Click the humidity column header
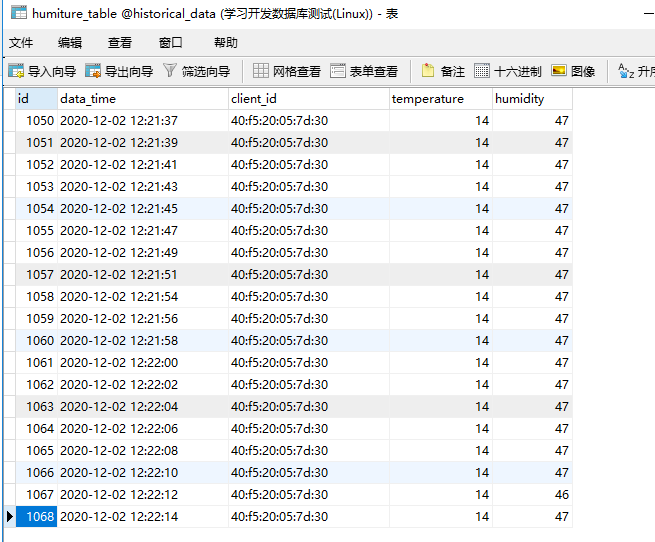 pyautogui.click(x=532, y=99)
